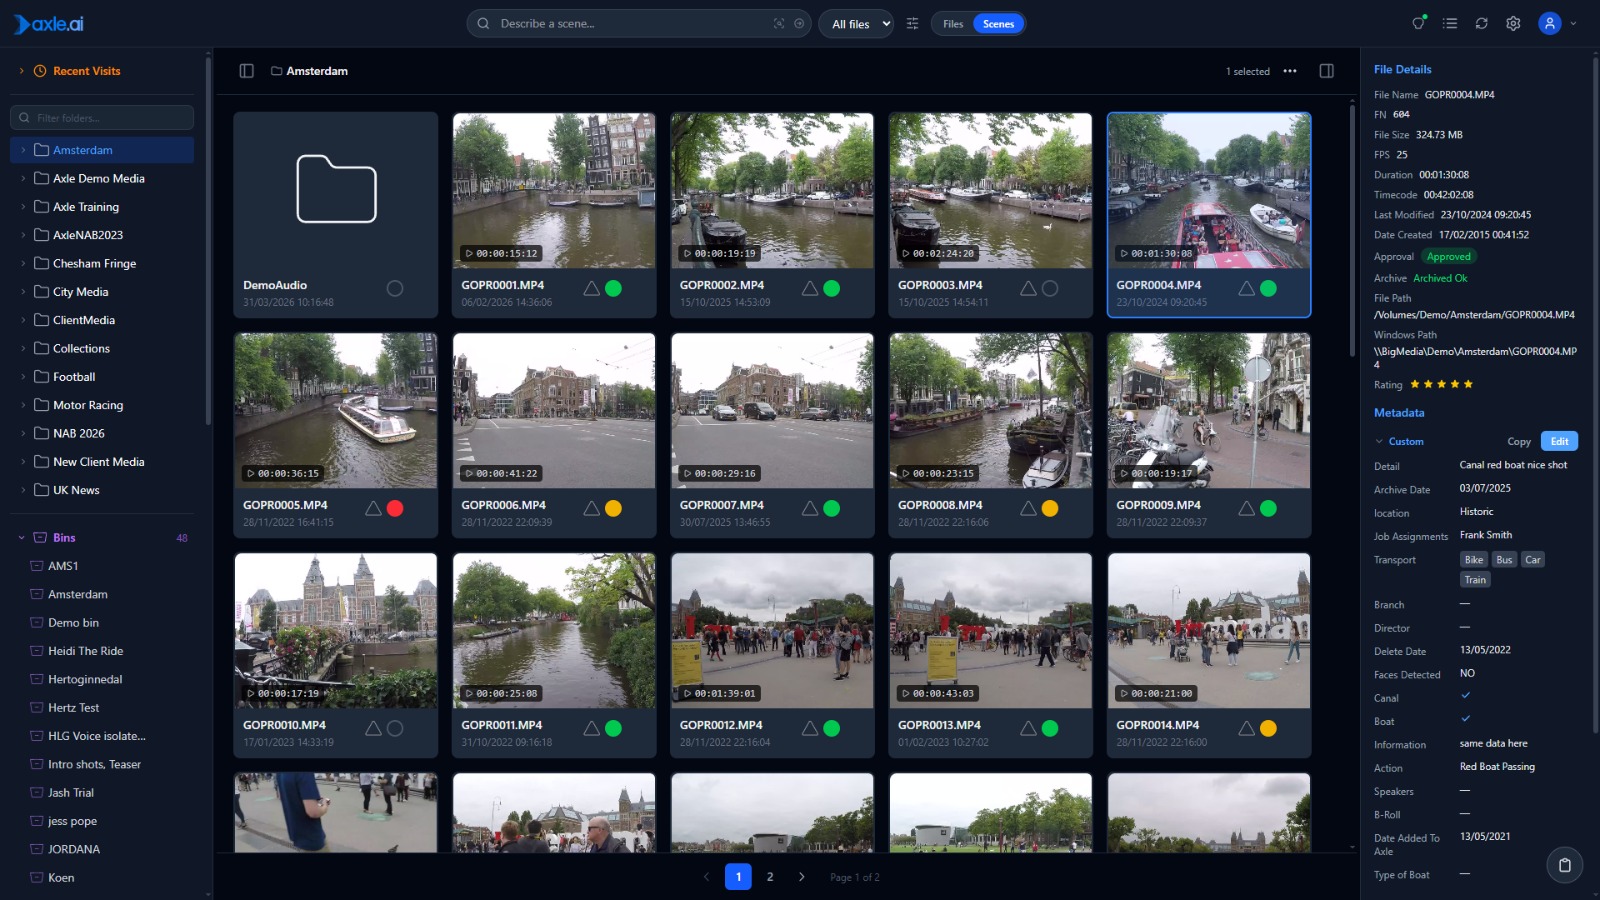Image resolution: width=1600 pixels, height=900 pixels.
Task: Open the settings gear
Action: coord(1513,23)
